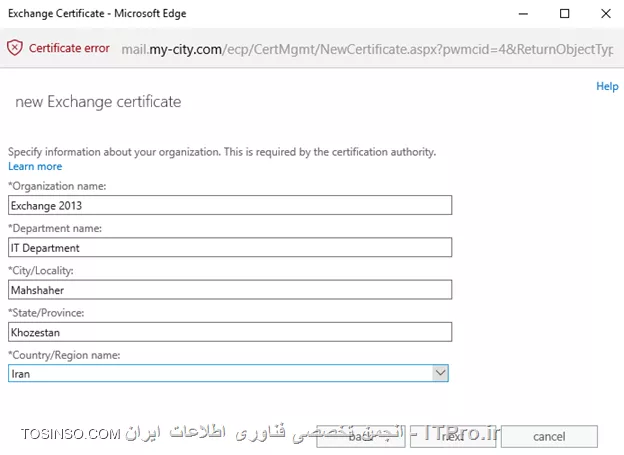Screen dimensions: 624x455
Task: Click the Certificate error text
Action: click(69, 48)
